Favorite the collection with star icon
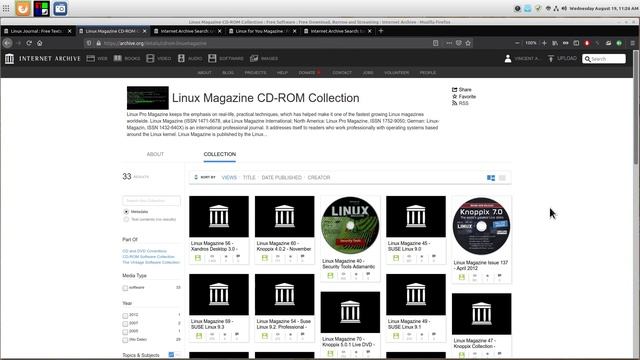This screenshot has width=640, height=360. coord(454,96)
